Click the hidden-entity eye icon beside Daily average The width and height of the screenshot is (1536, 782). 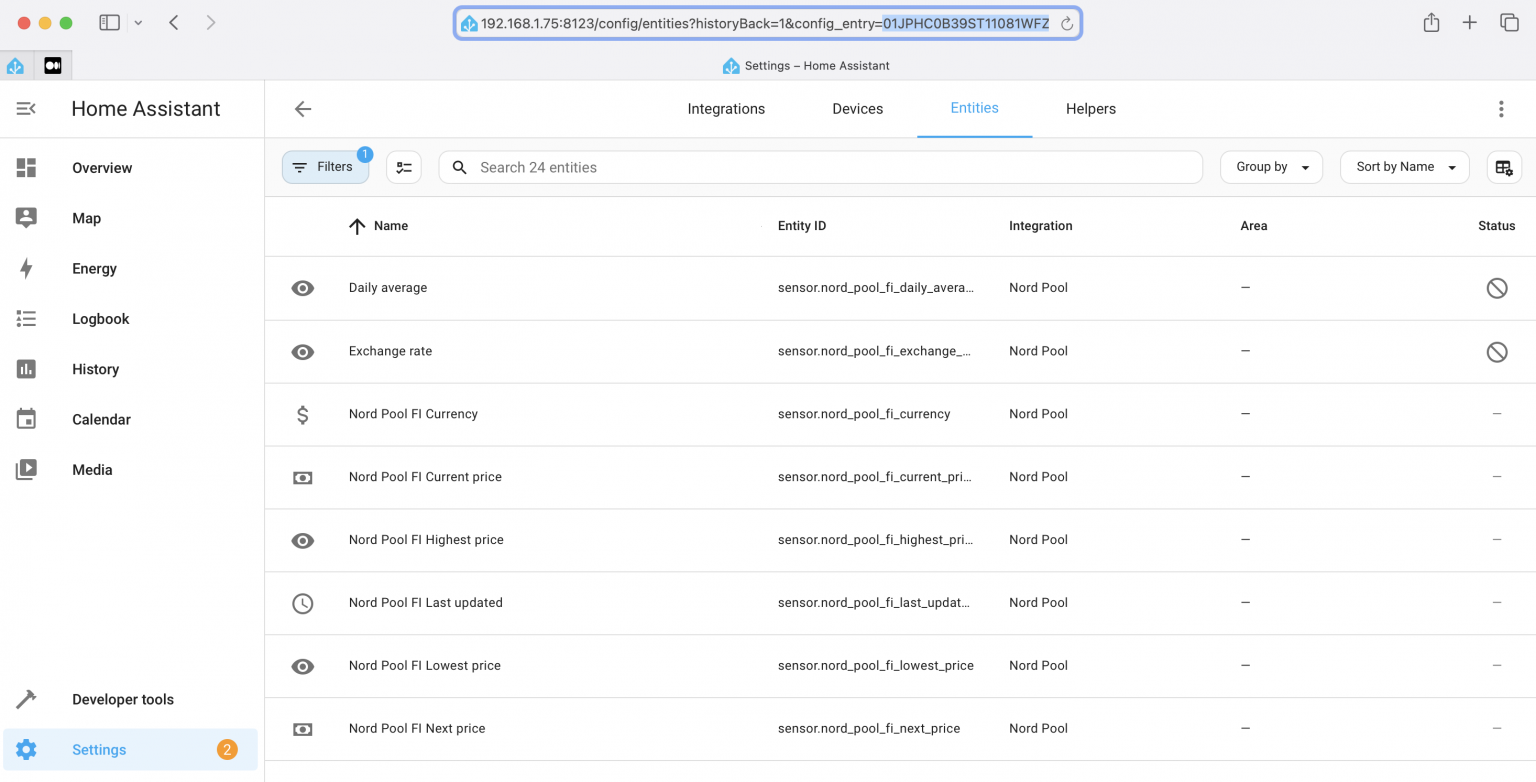(x=303, y=287)
